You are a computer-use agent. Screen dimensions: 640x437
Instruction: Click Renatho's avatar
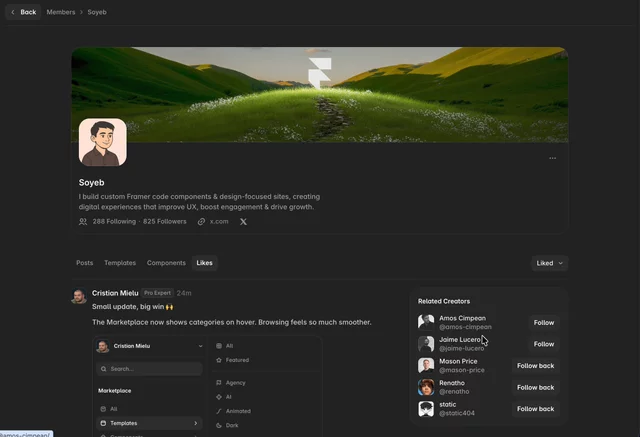coord(426,387)
